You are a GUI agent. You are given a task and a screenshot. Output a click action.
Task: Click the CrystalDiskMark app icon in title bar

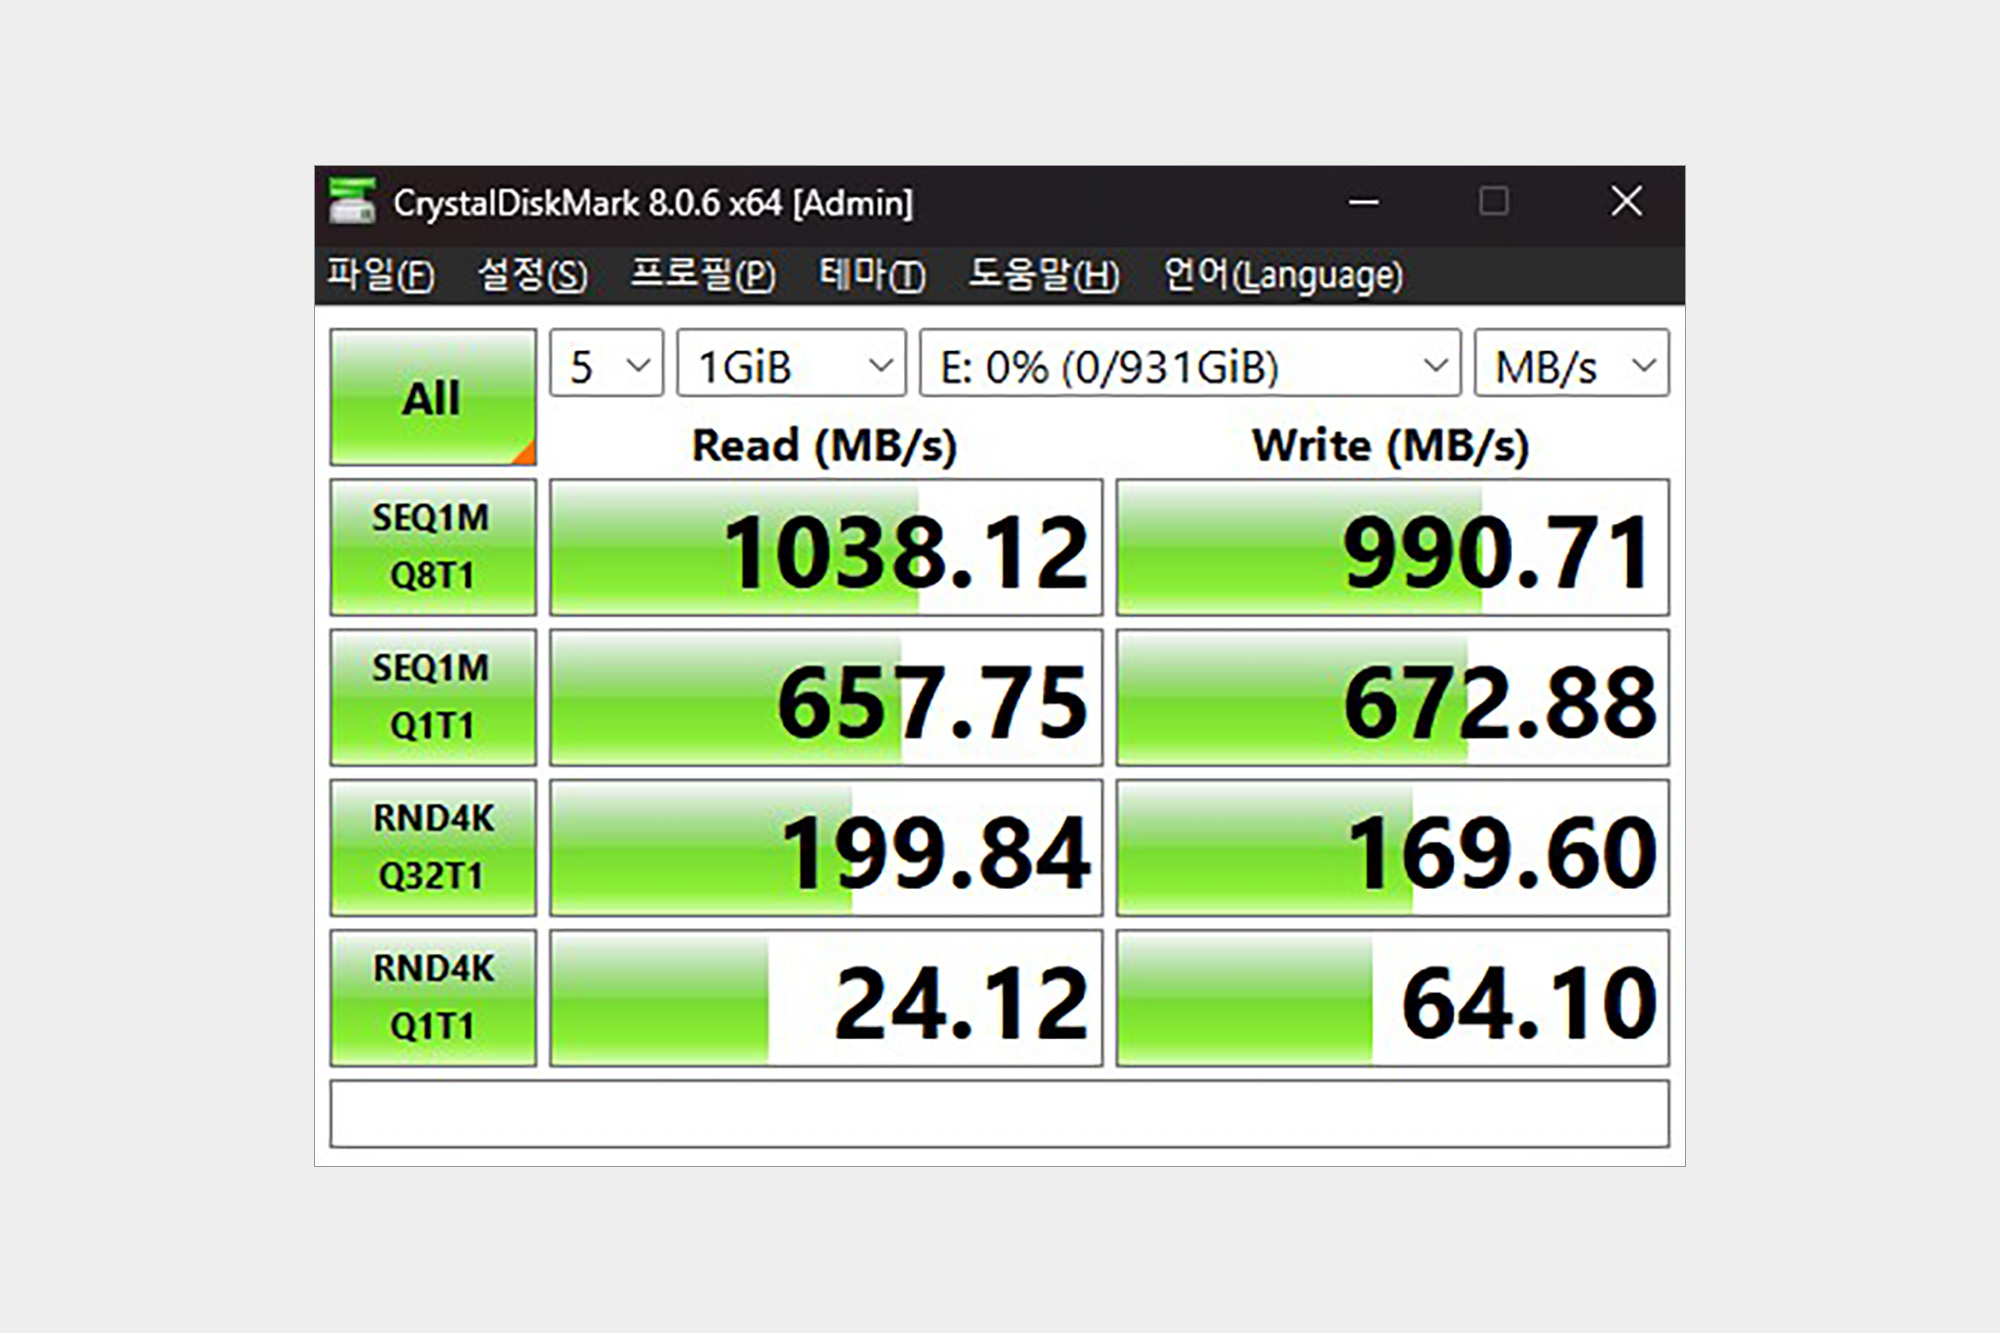pyautogui.click(x=352, y=202)
